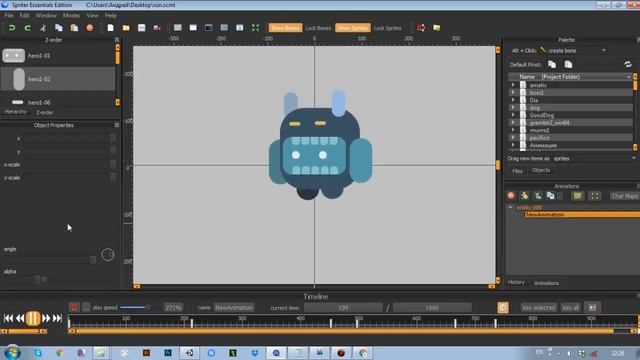Click the red circular icon right of Lock Sprites

(421, 28)
